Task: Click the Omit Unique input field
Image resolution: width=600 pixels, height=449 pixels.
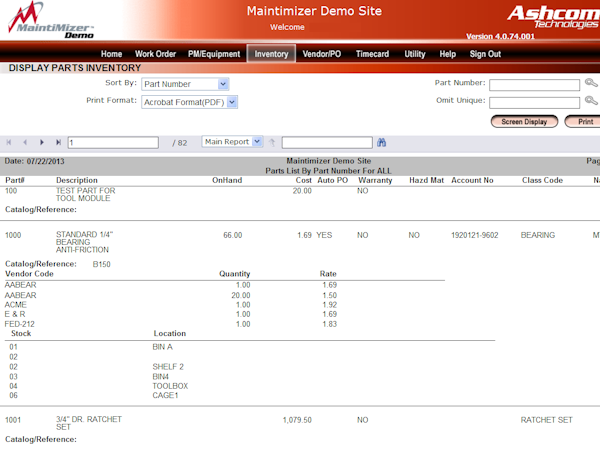Action: tap(535, 103)
